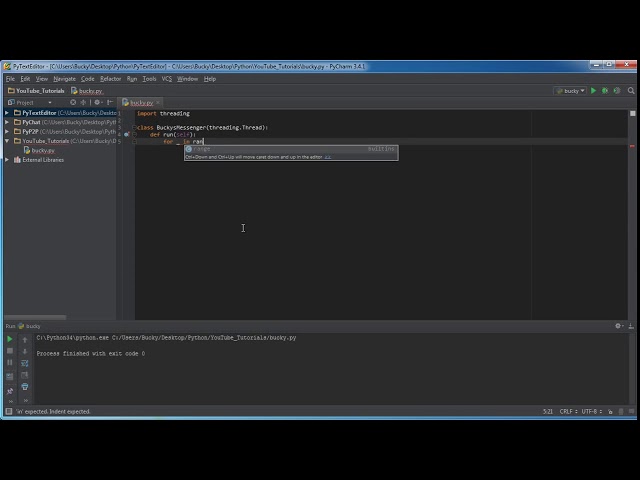Expand more actions below the print icon
Screen dimensions: 640x480
tap(26, 400)
